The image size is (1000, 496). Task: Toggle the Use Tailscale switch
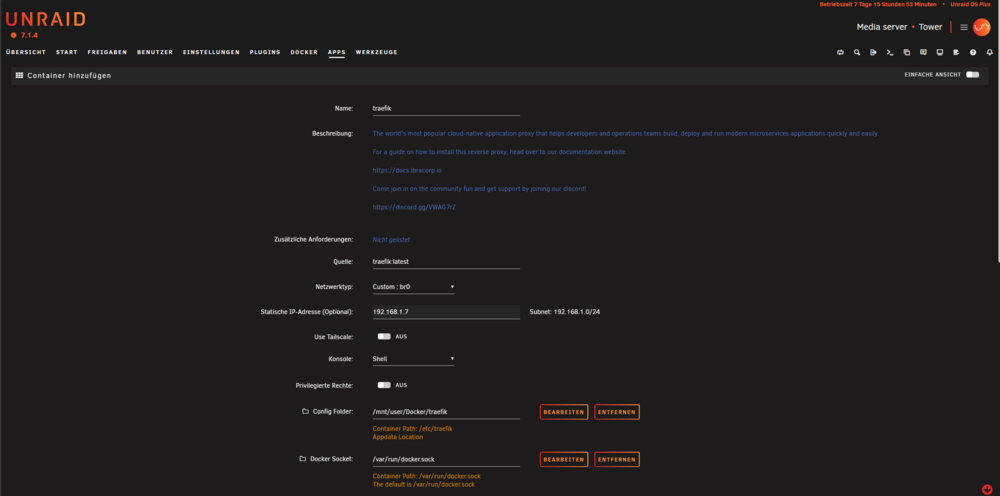pos(384,337)
